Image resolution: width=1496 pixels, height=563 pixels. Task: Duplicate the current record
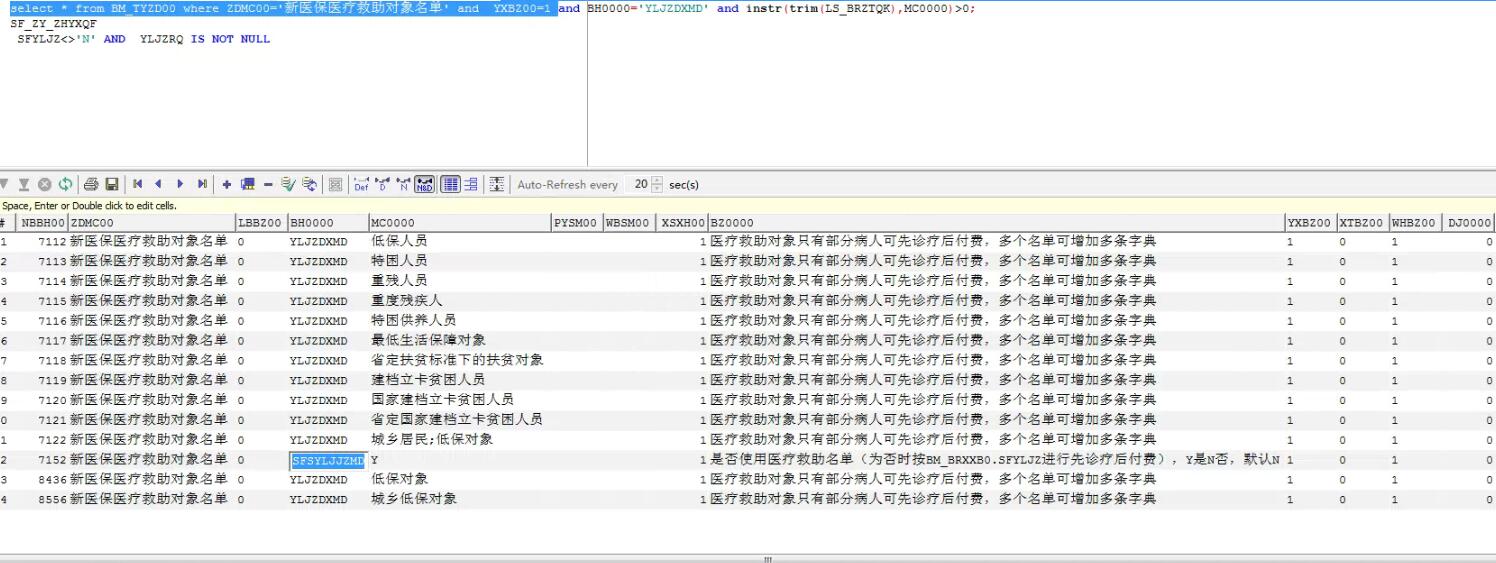click(247, 185)
